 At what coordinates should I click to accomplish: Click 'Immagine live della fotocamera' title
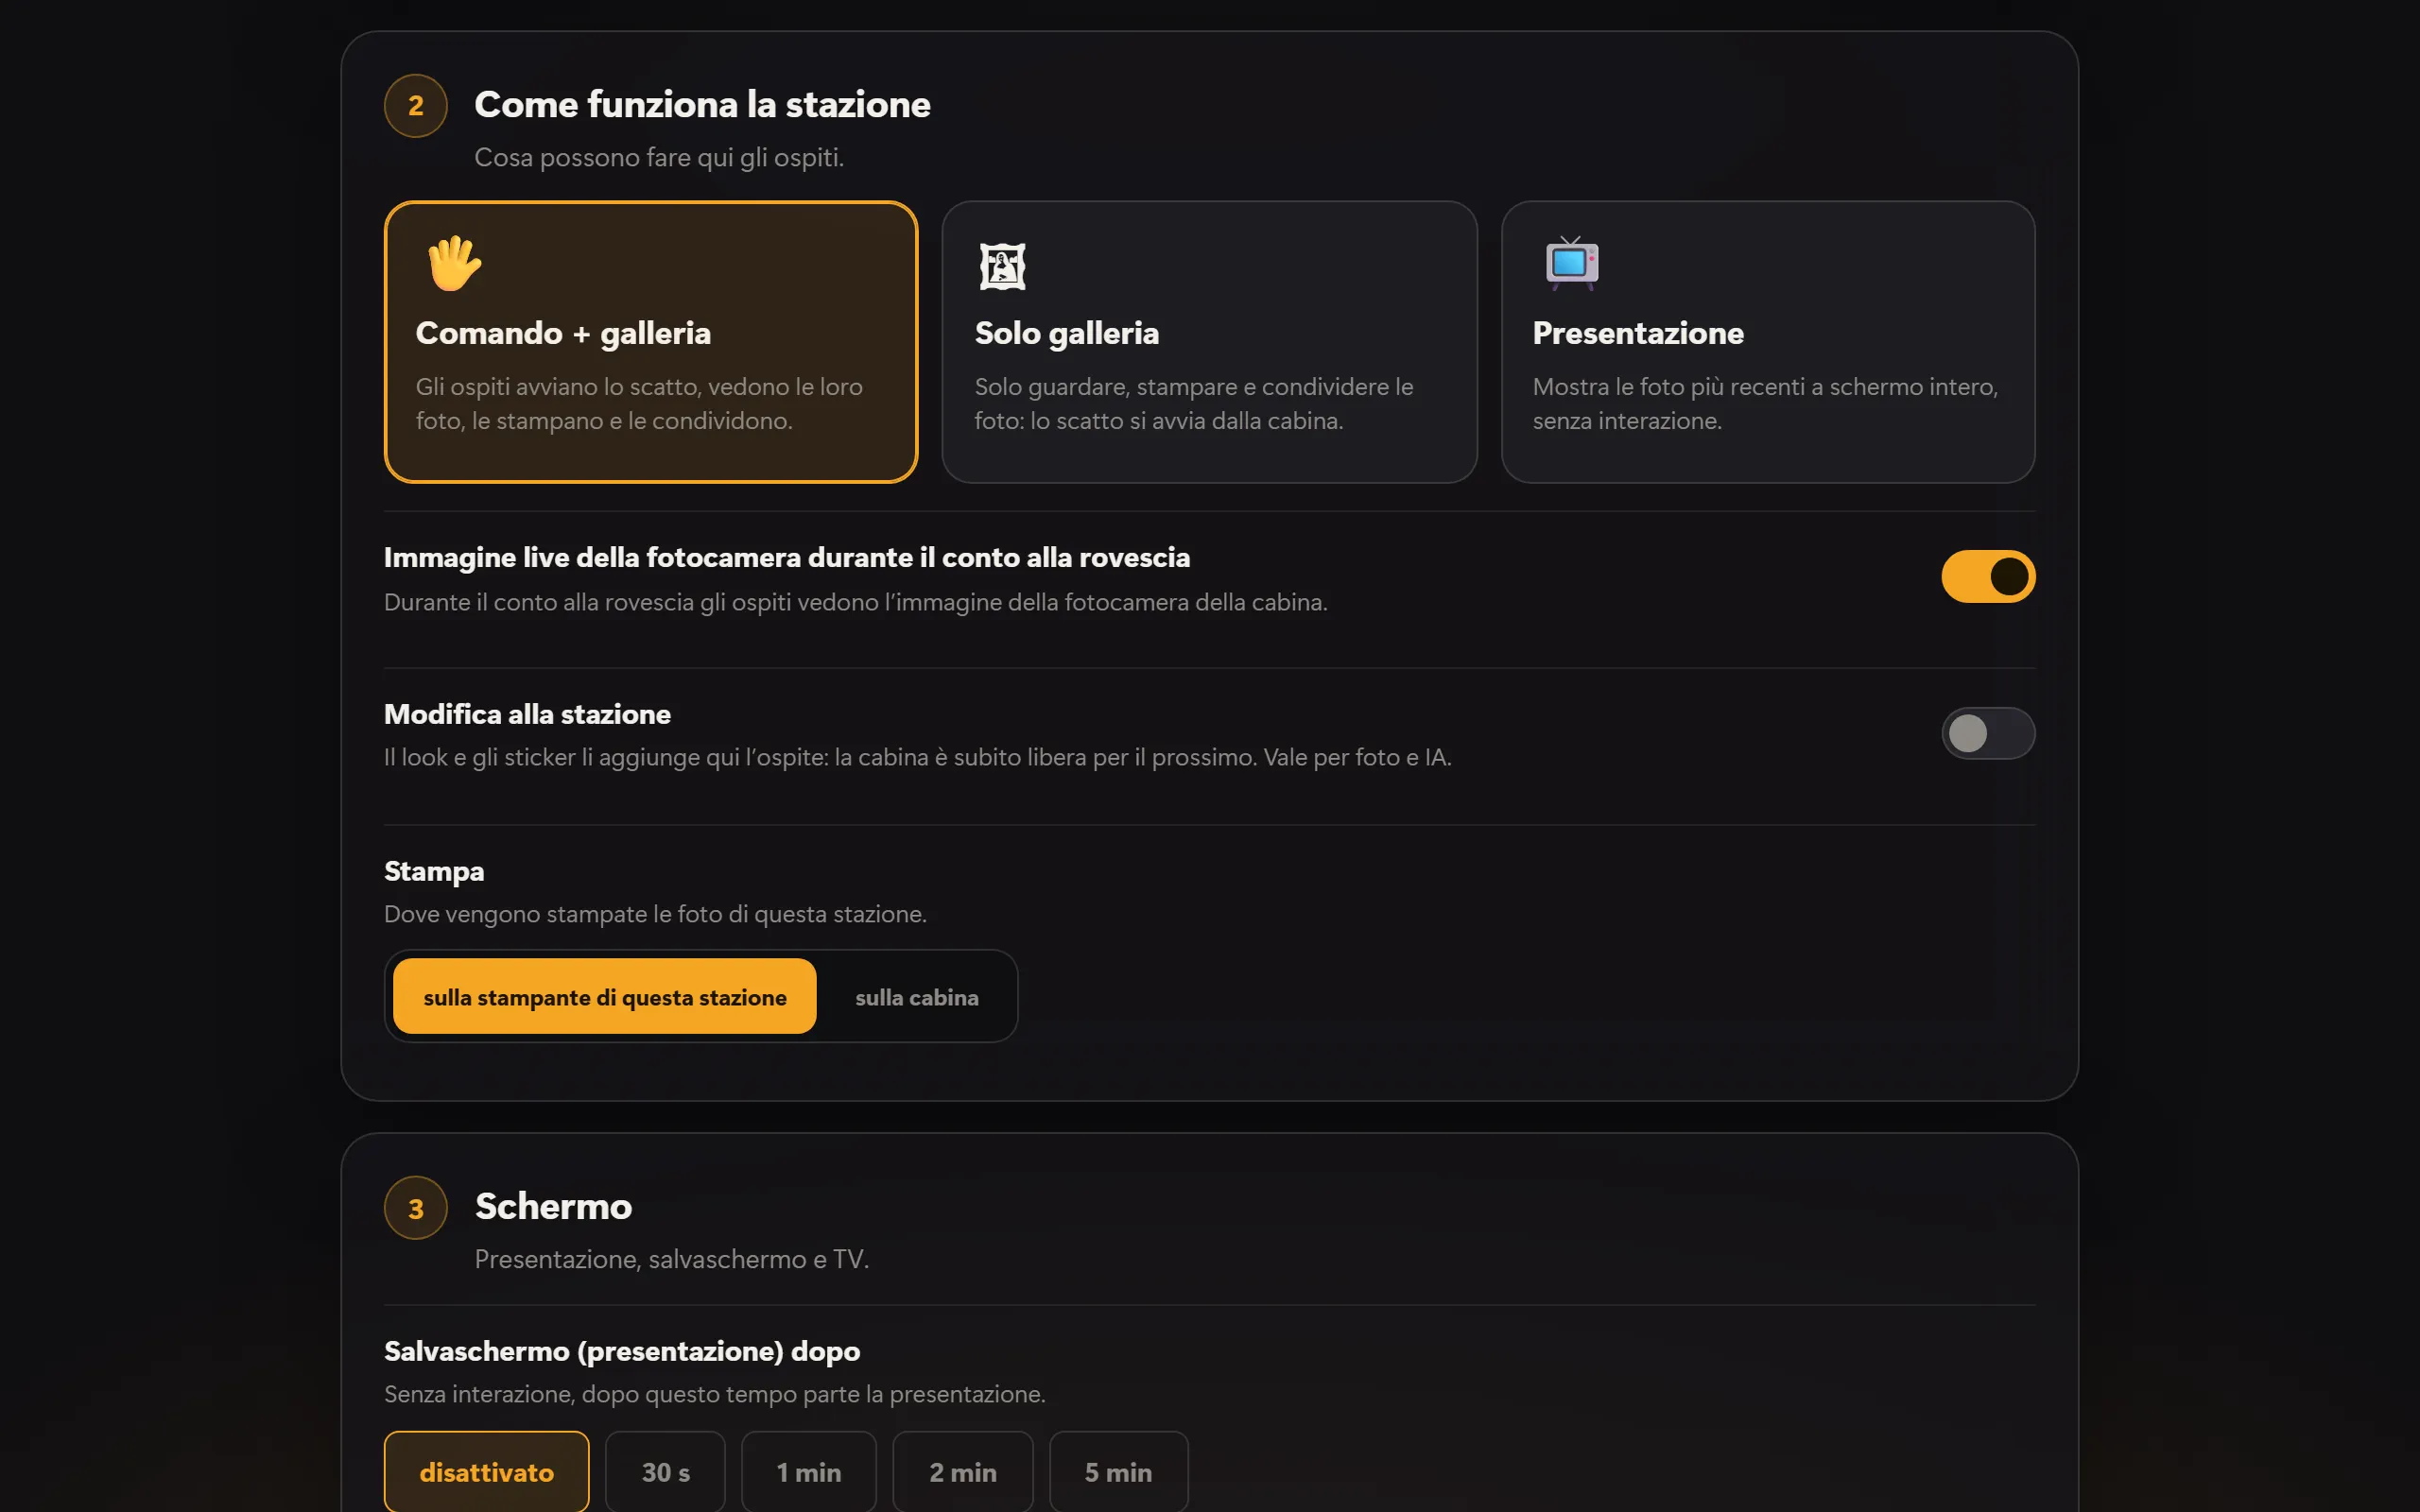pyautogui.click(x=787, y=558)
